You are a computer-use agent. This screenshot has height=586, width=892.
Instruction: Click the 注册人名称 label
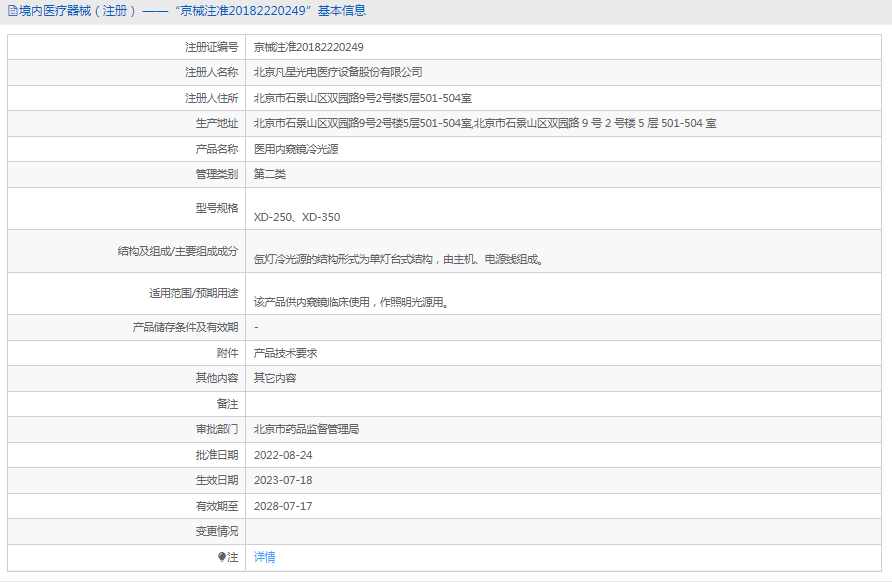click(212, 72)
